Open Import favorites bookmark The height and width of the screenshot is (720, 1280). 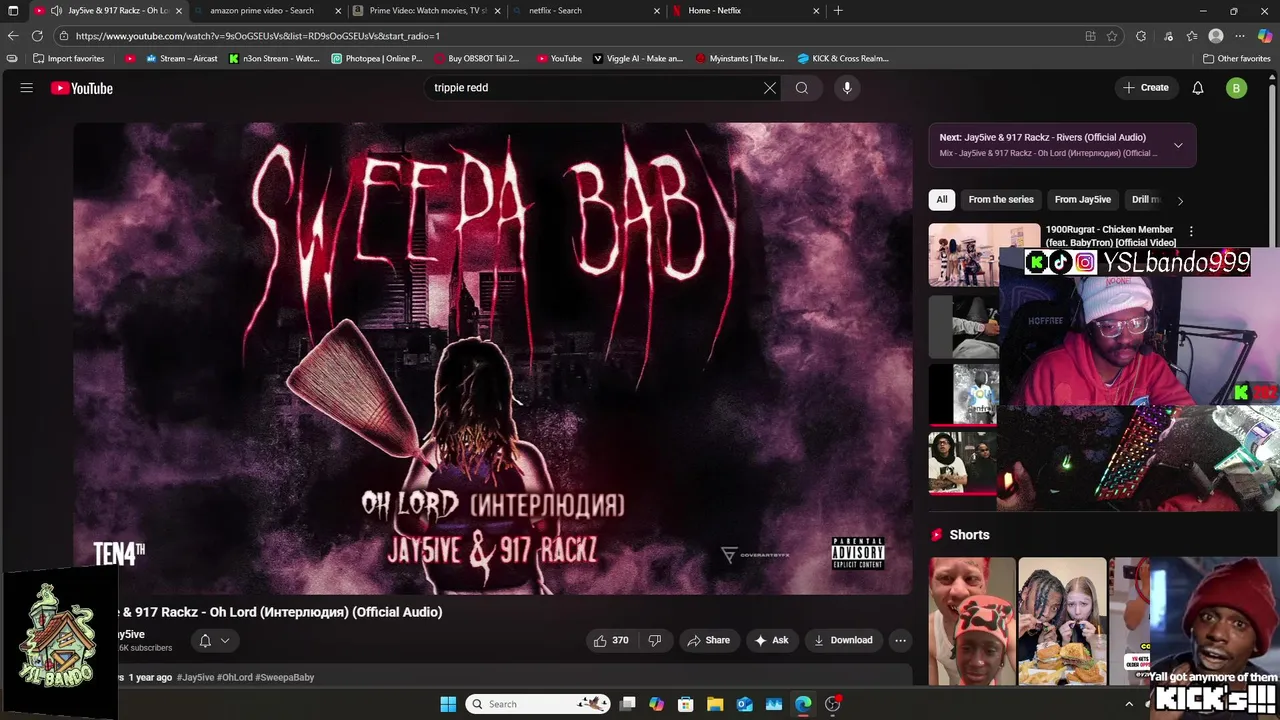click(x=69, y=59)
